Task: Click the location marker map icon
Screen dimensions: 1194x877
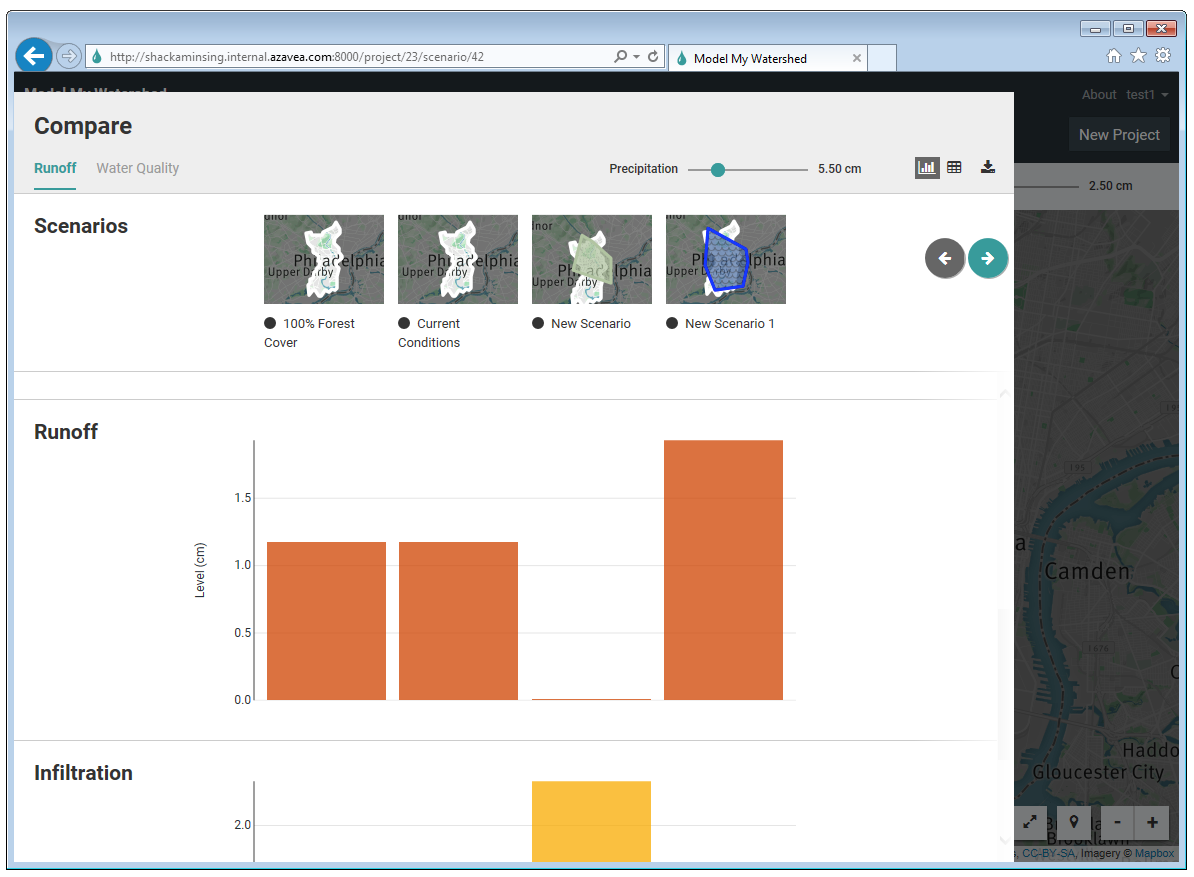Action: (x=1074, y=822)
